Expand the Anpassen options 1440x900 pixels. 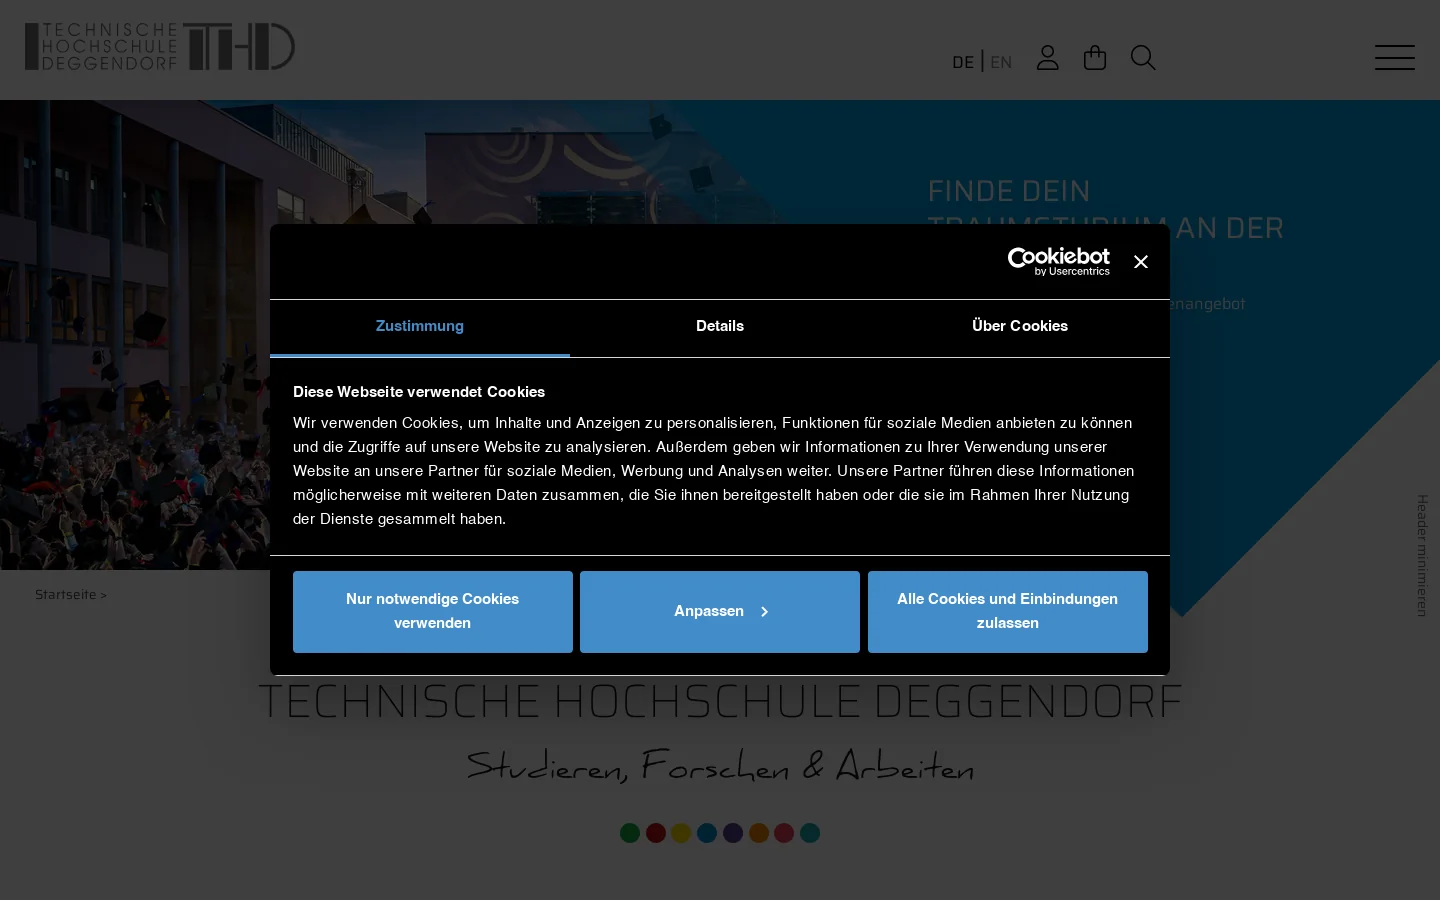(720, 612)
